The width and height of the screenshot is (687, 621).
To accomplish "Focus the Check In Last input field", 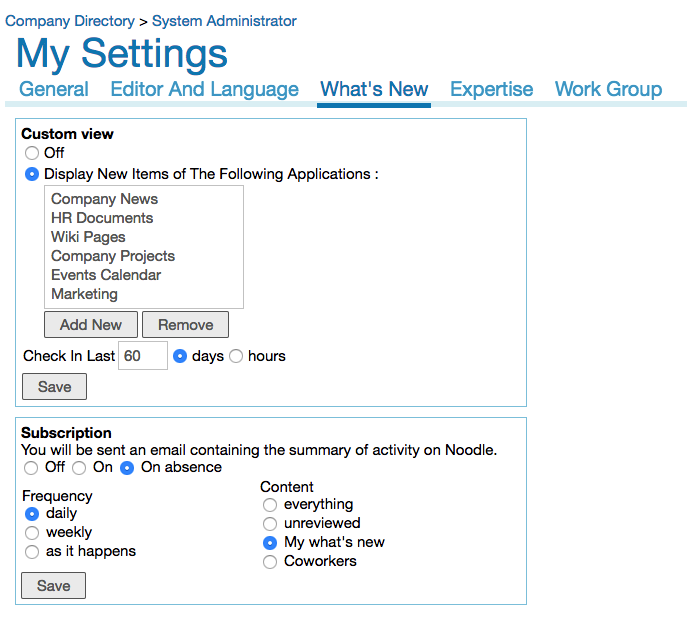I will coord(143,356).
